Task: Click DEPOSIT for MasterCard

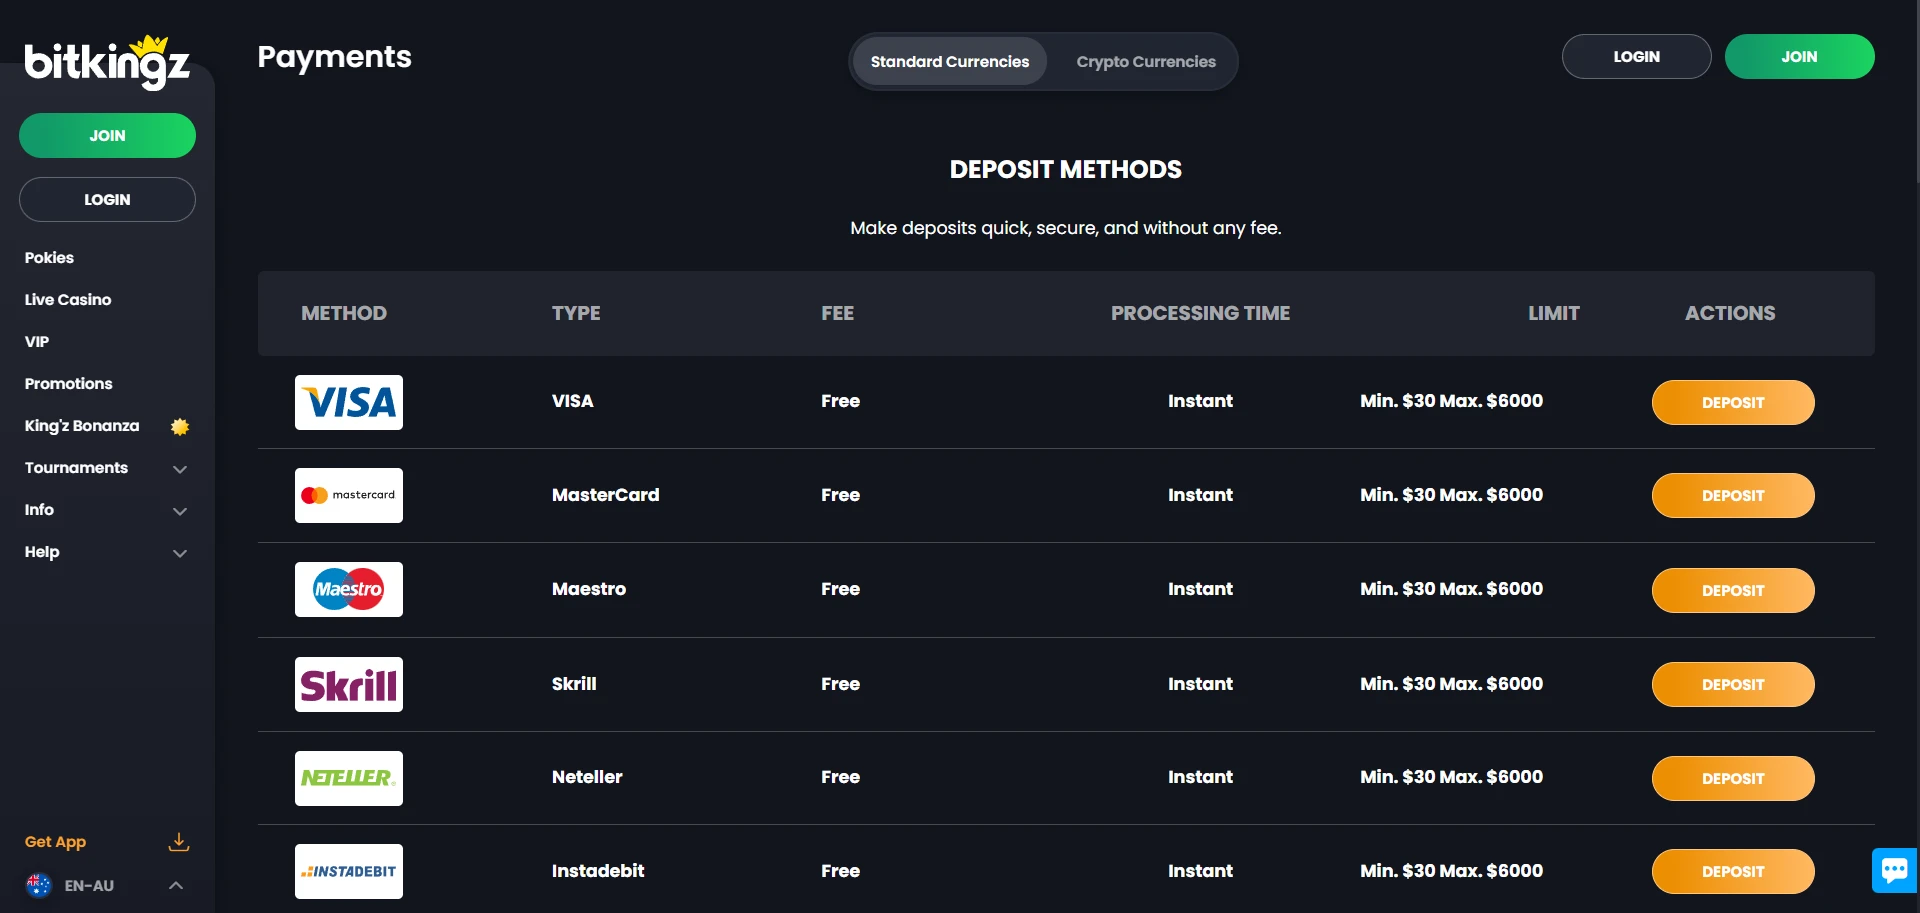Action: tap(1733, 495)
